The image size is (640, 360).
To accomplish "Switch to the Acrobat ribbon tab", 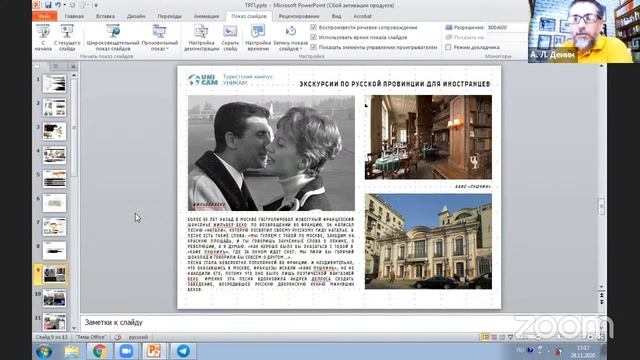I will click(x=362, y=16).
